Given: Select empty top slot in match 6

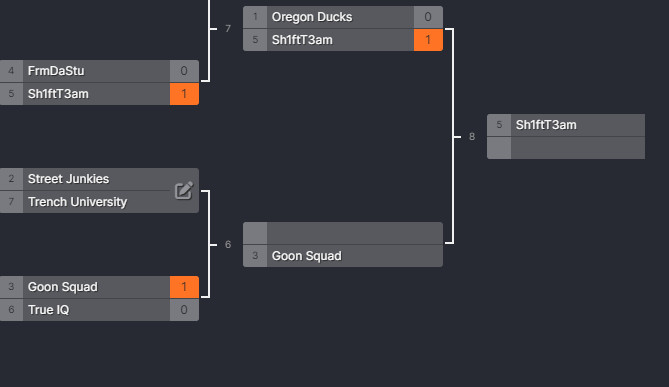Looking at the screenshot, I should [343, 233].
